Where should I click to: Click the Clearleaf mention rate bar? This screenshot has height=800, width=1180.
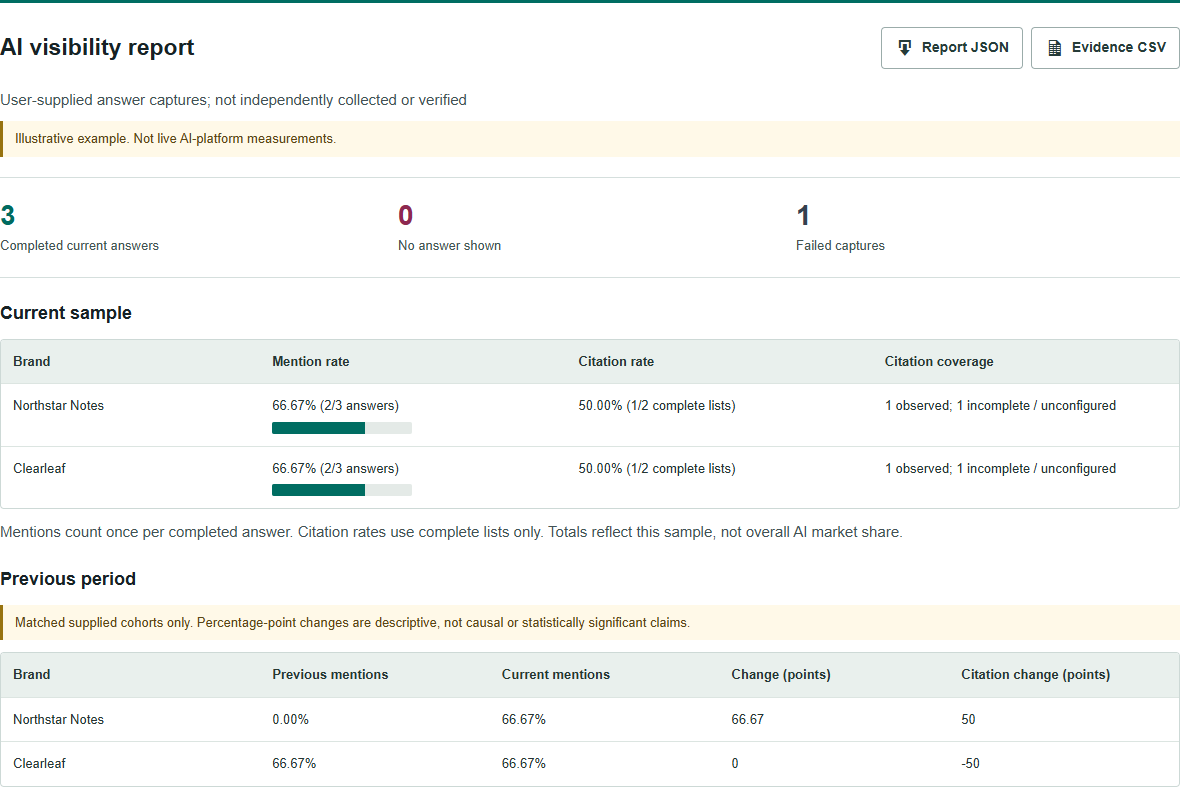point(342,490)
